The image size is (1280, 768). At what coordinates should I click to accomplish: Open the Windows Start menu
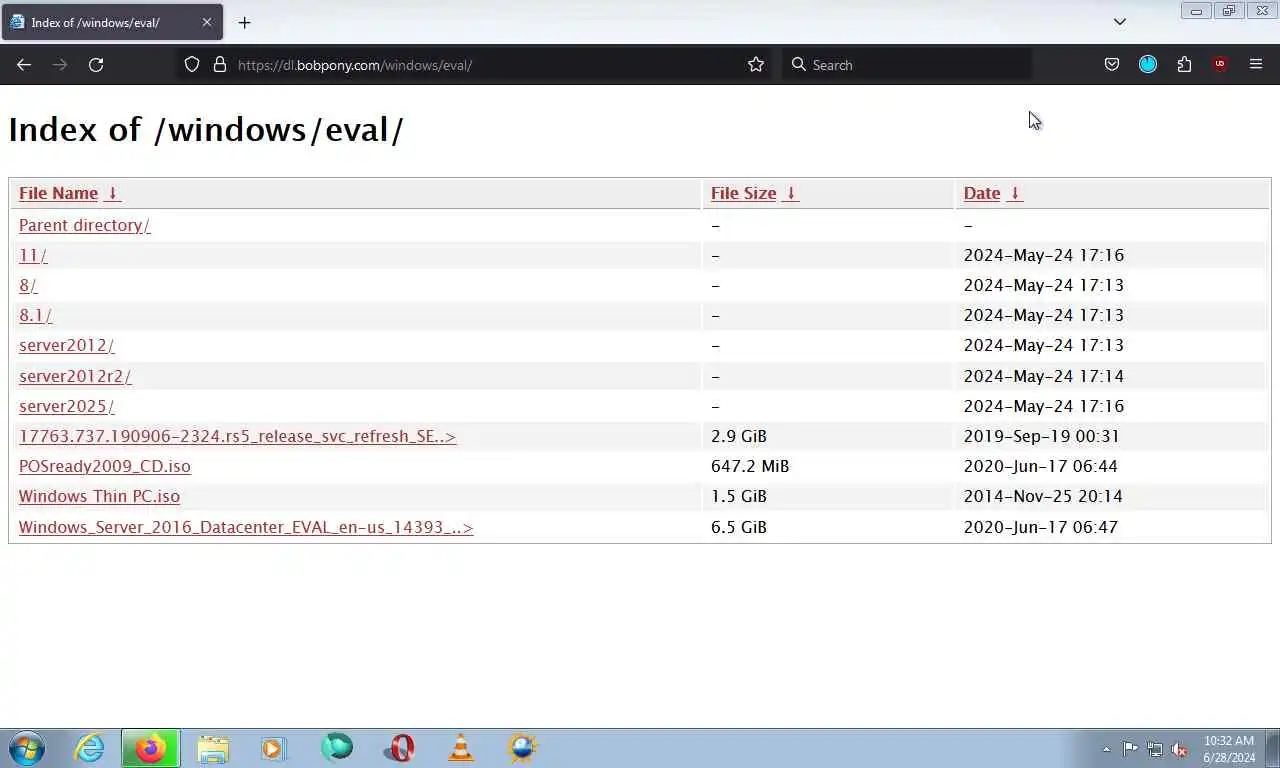pyautogui.click(x=27, y=748)
